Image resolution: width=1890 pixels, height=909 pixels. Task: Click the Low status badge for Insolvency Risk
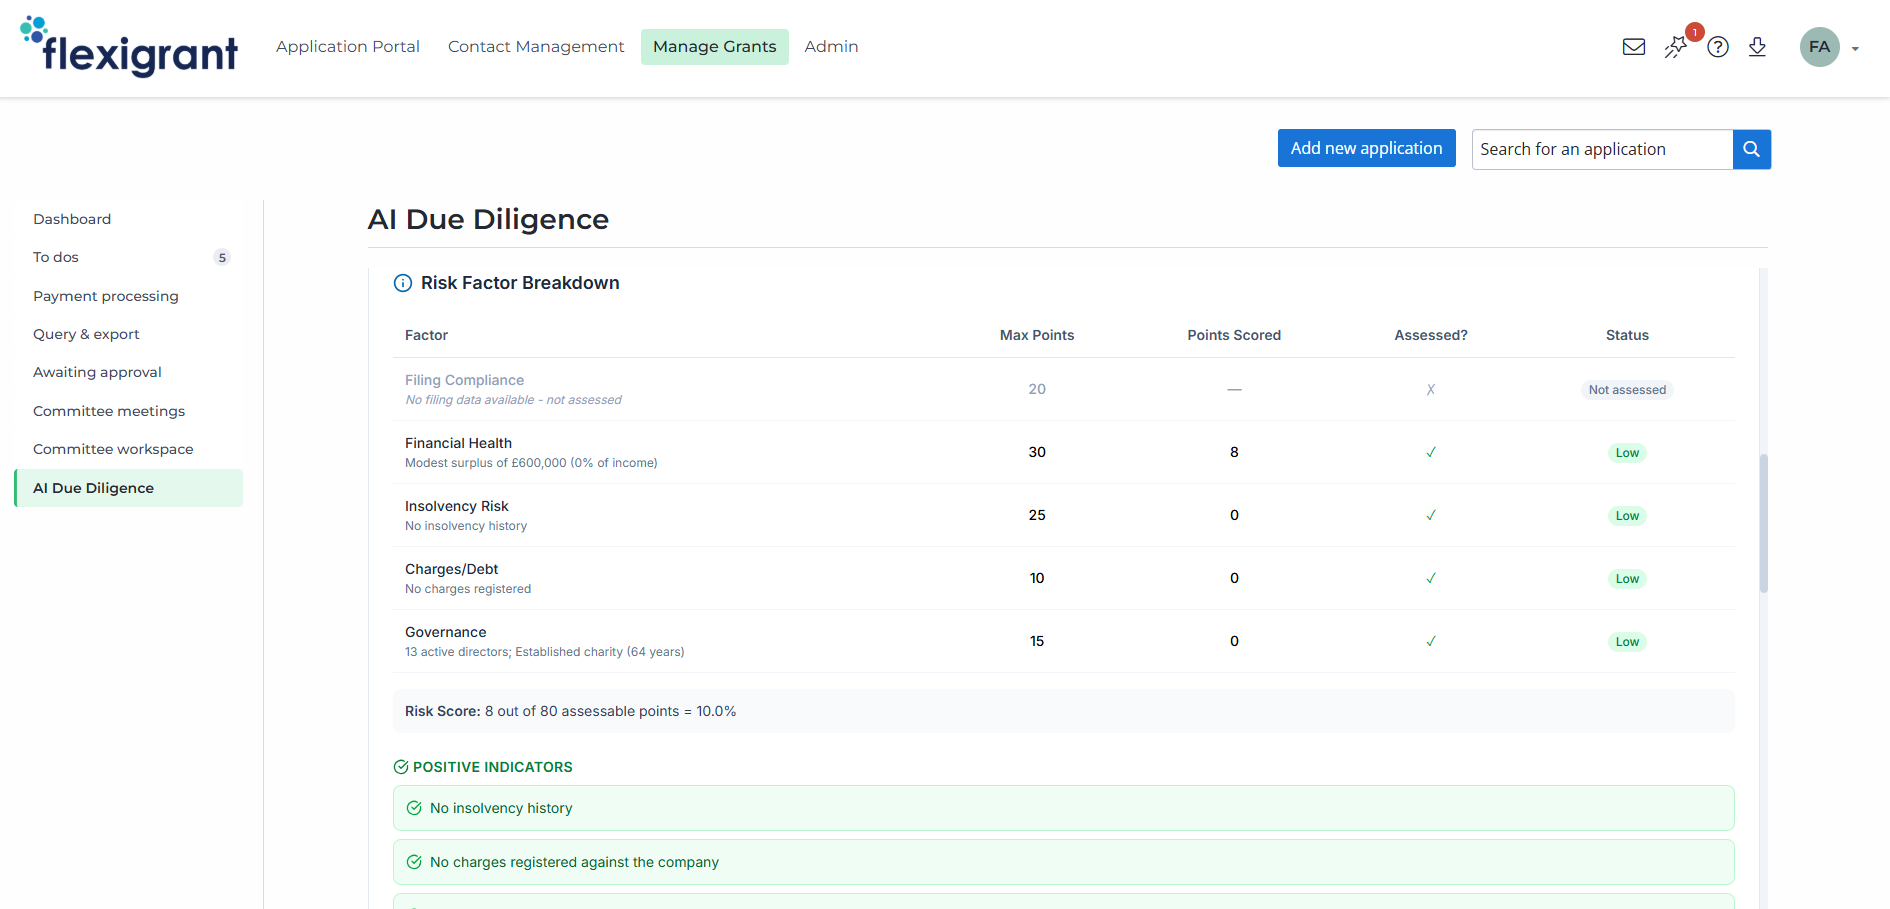(1627, 516)
